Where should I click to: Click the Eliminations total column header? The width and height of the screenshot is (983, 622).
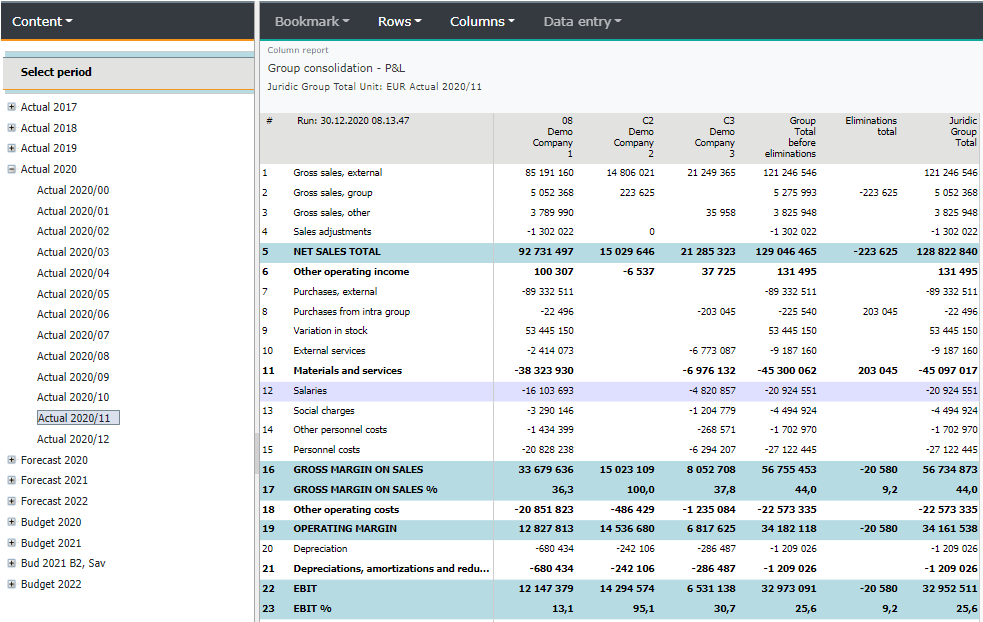click(871, 126)
